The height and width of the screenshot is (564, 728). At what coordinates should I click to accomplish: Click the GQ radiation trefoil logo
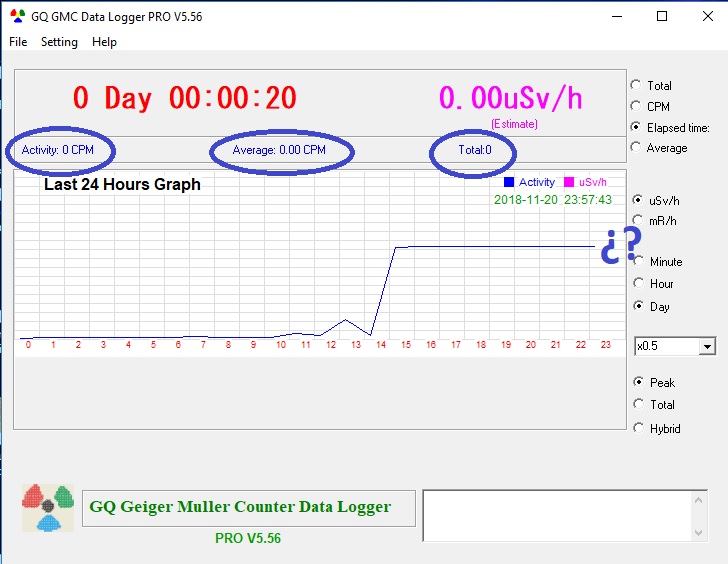[48, 508]
